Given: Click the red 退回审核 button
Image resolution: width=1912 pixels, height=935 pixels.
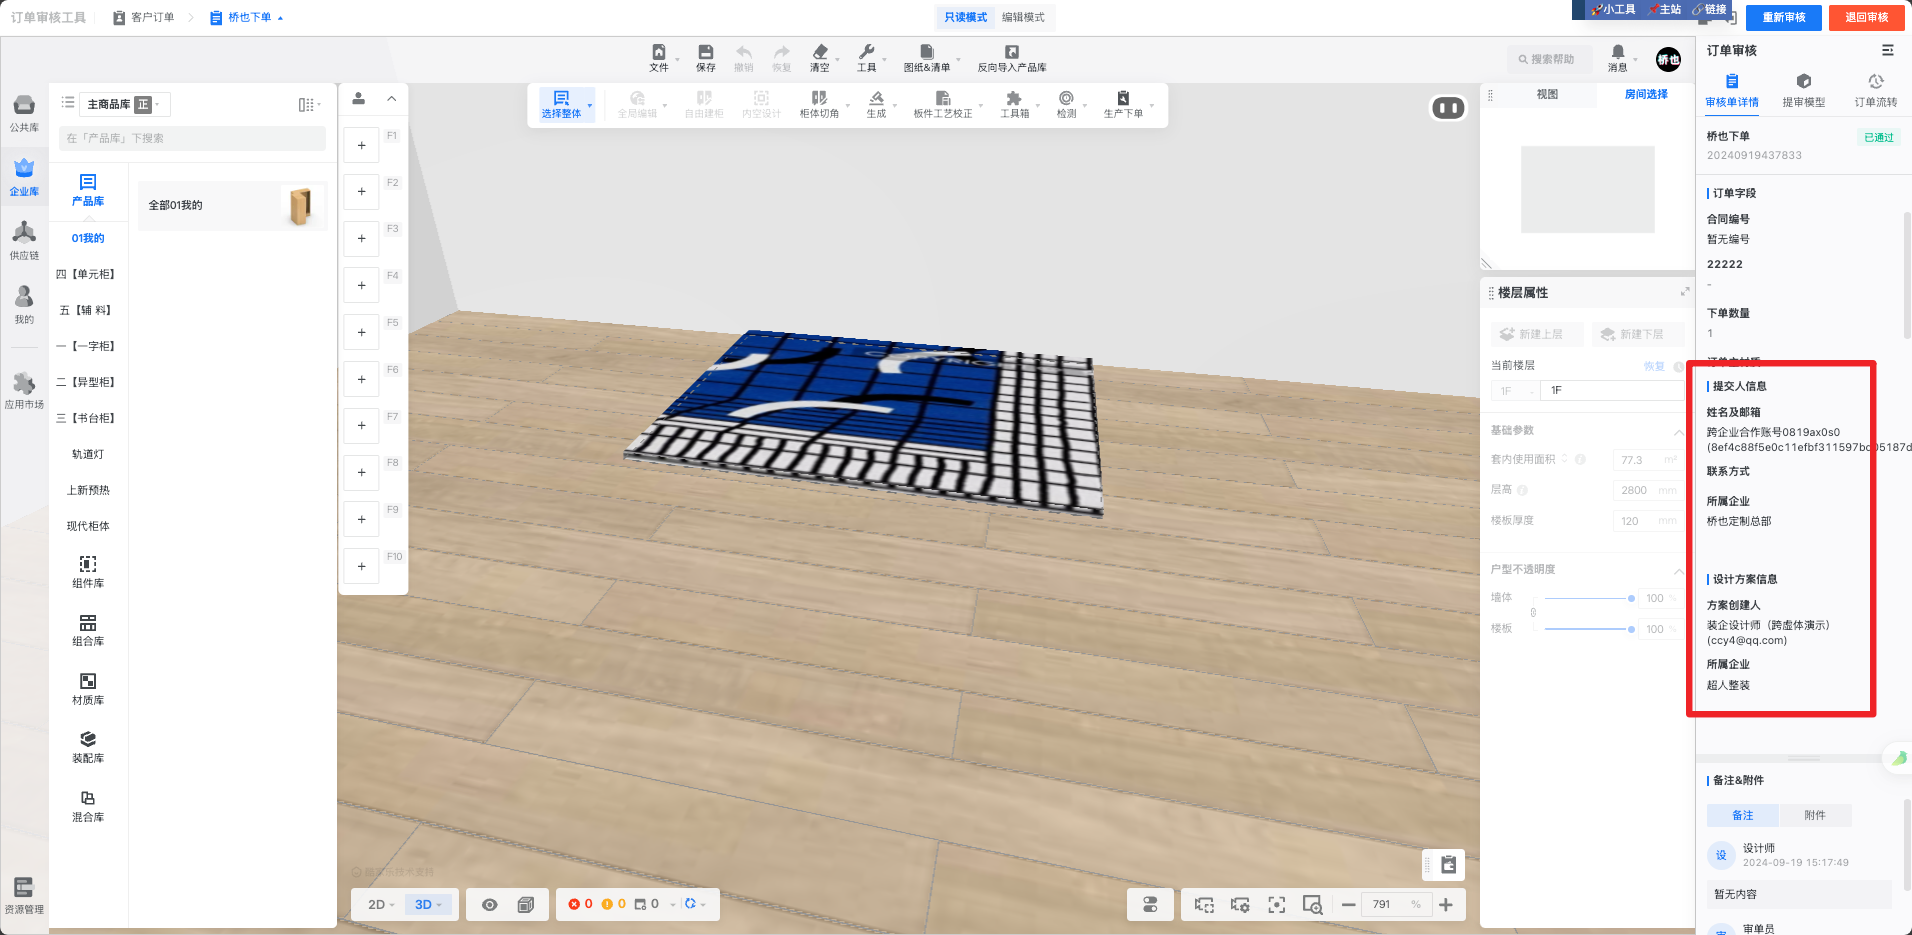Looking at the screenshot, I should tap(1866, 17).
